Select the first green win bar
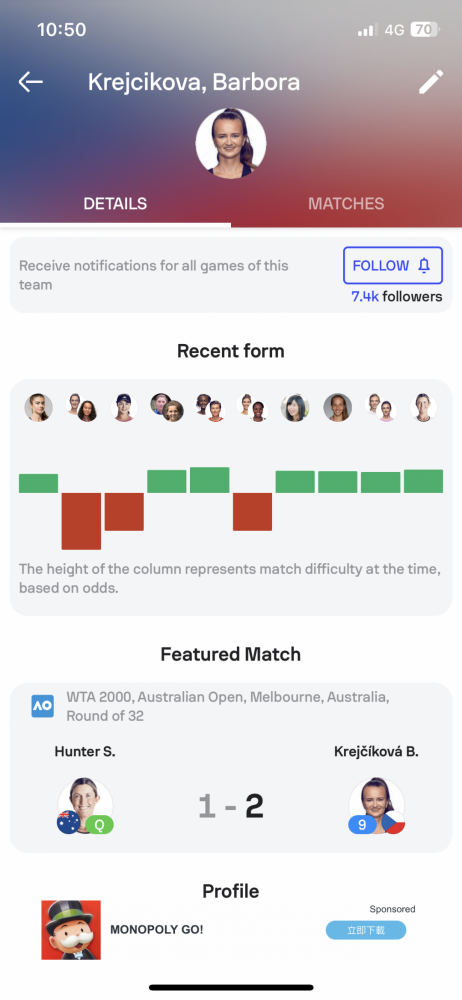 click(38, 483)
